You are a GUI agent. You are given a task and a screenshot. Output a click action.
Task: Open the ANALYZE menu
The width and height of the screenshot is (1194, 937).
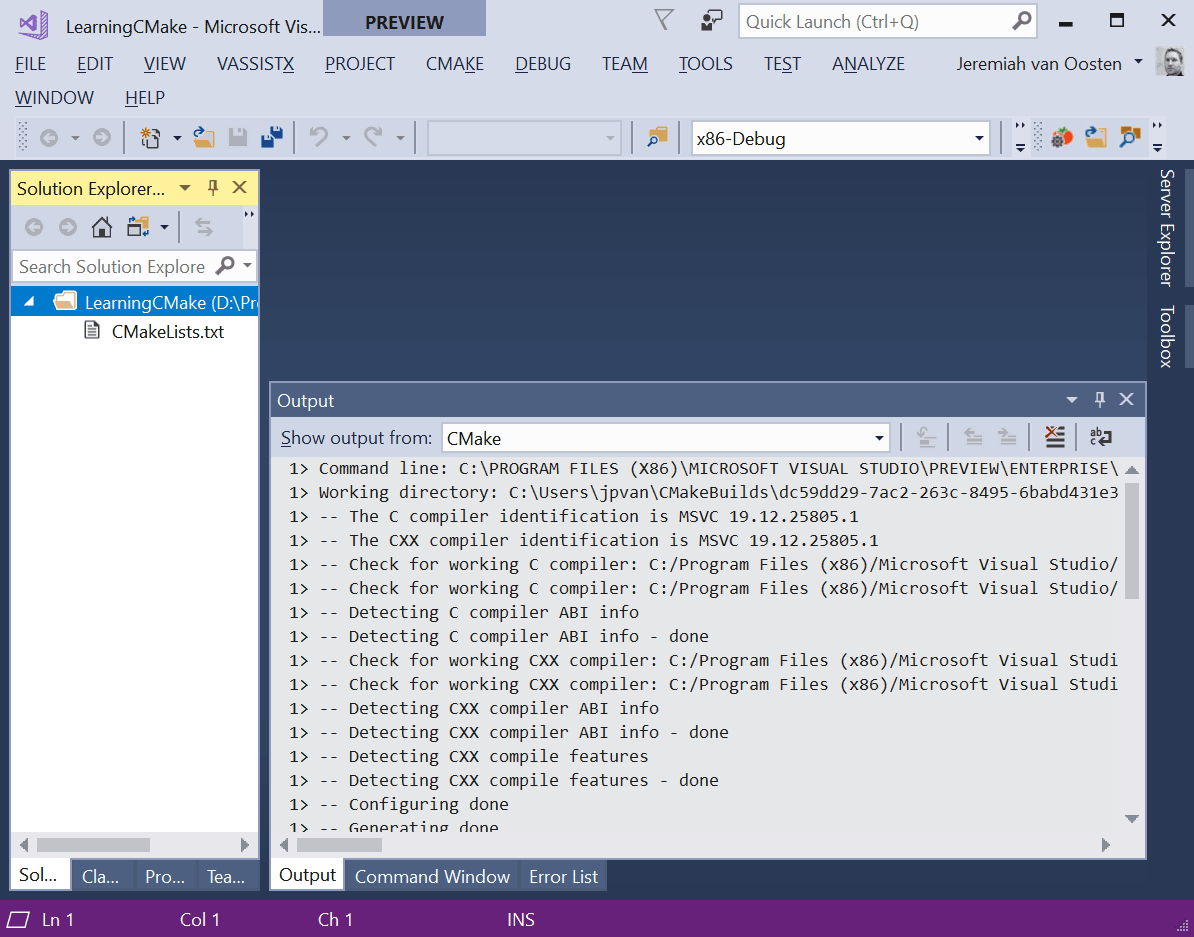point(868,64)
